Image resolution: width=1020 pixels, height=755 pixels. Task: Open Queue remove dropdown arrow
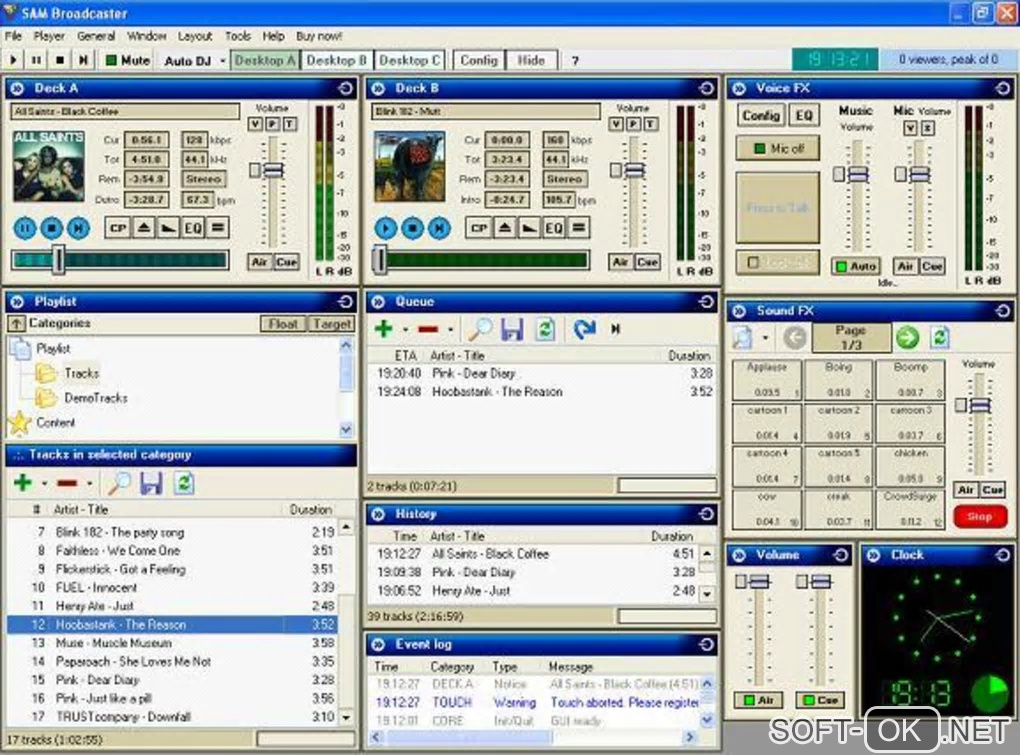(450, 330)
